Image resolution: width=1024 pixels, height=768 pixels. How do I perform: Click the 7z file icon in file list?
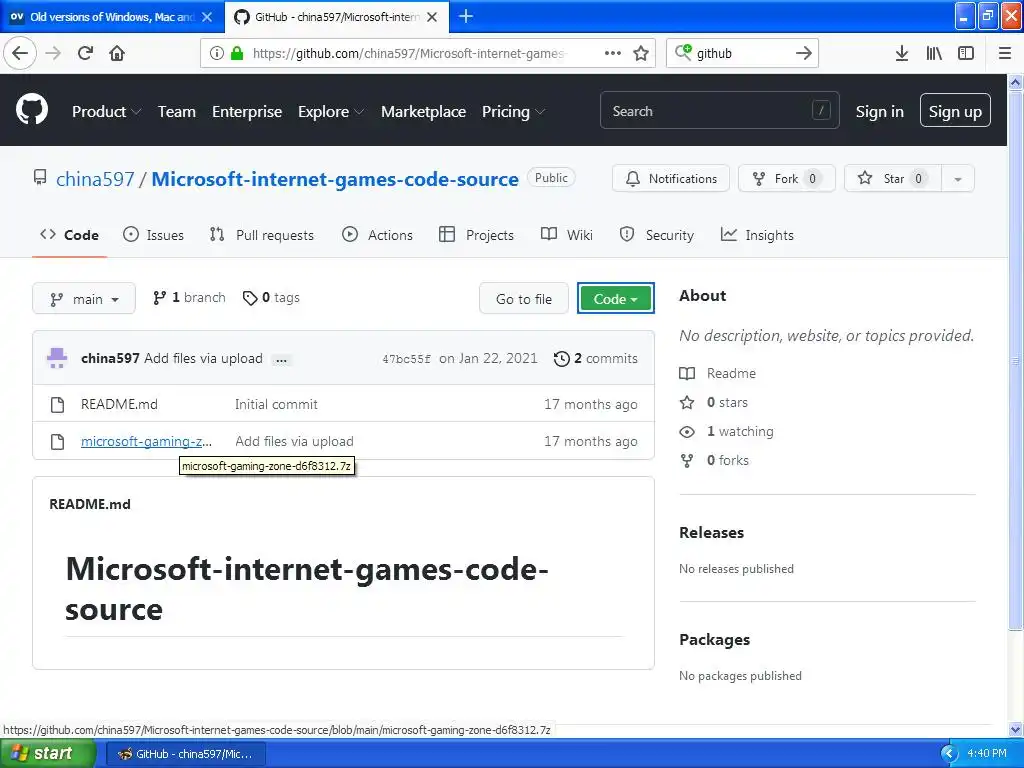pos(57,441)
